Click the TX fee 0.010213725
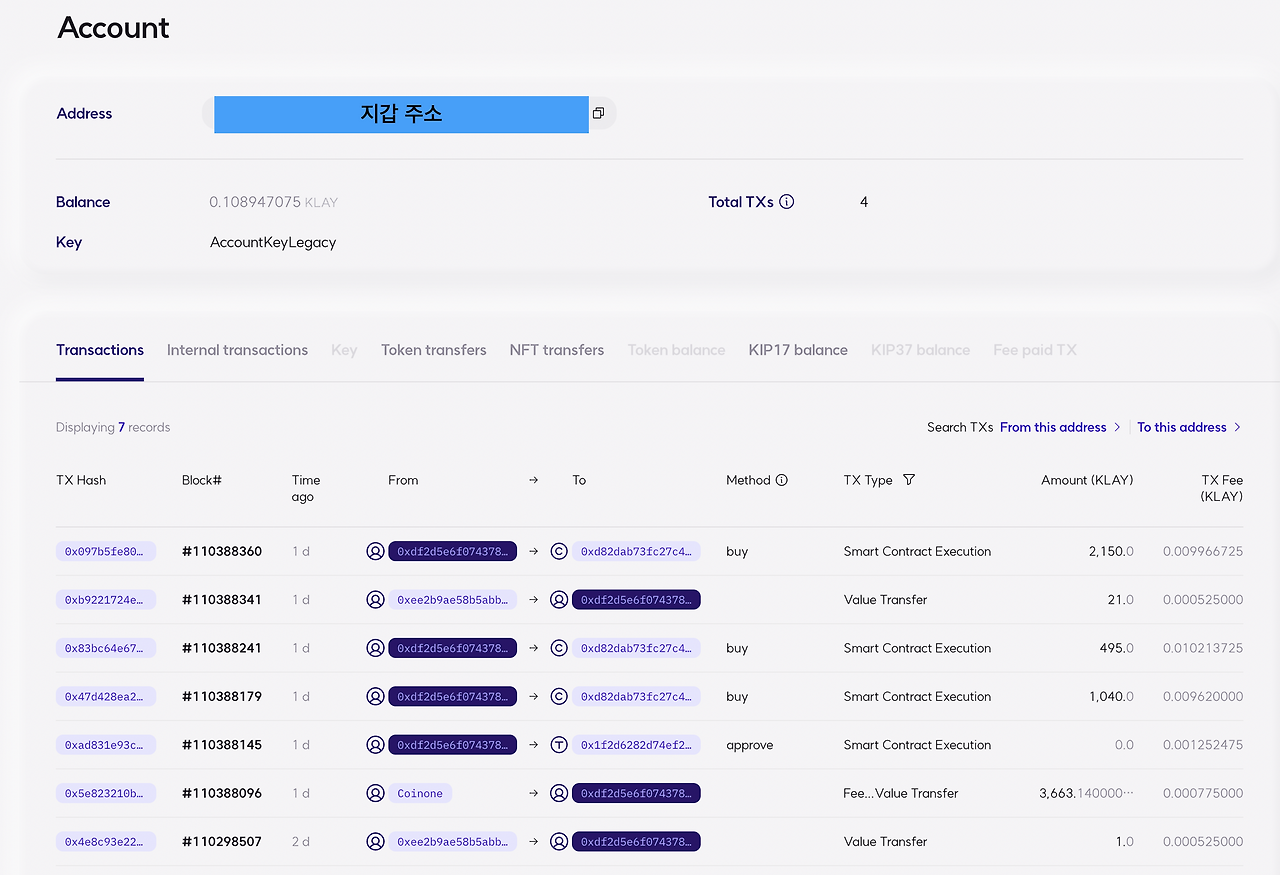Viewport: 1280px width, 875px height. coord(1203,648)
